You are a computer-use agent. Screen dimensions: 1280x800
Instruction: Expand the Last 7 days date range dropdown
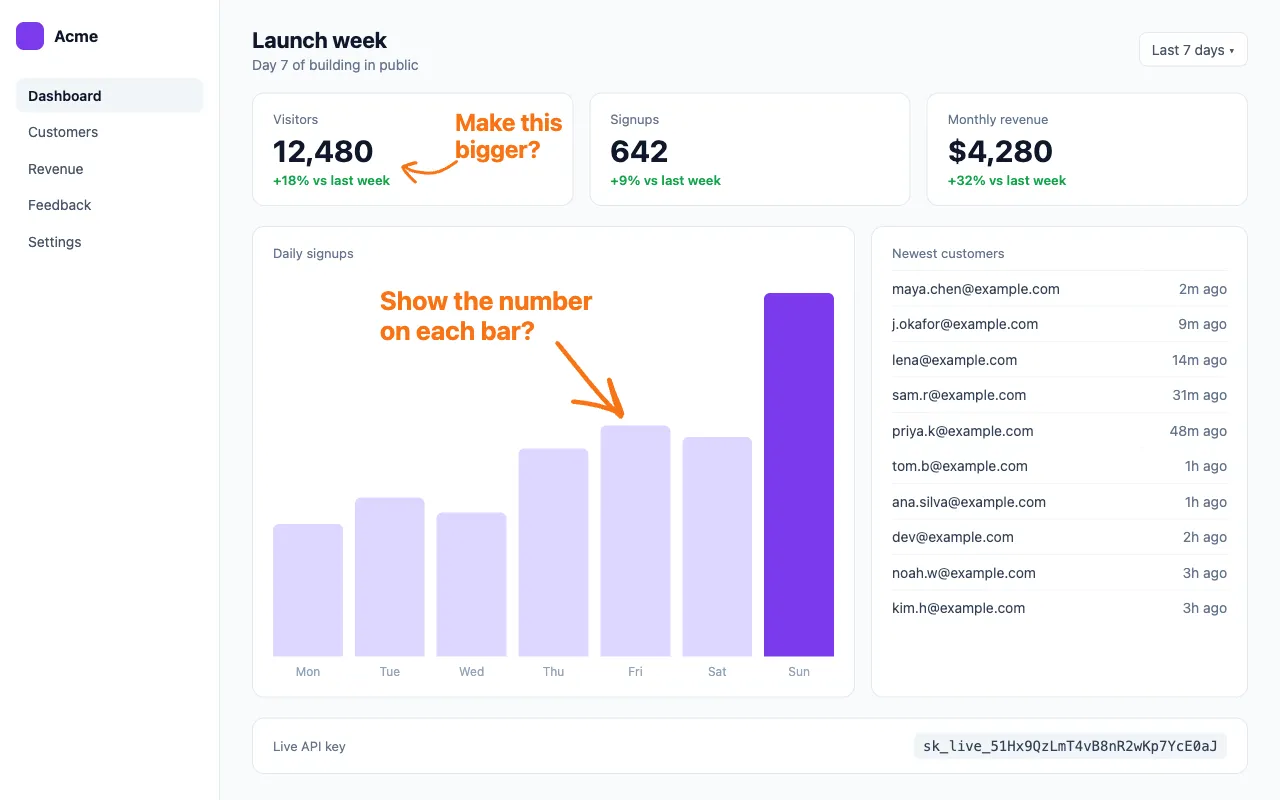(x=1193, y=50)
